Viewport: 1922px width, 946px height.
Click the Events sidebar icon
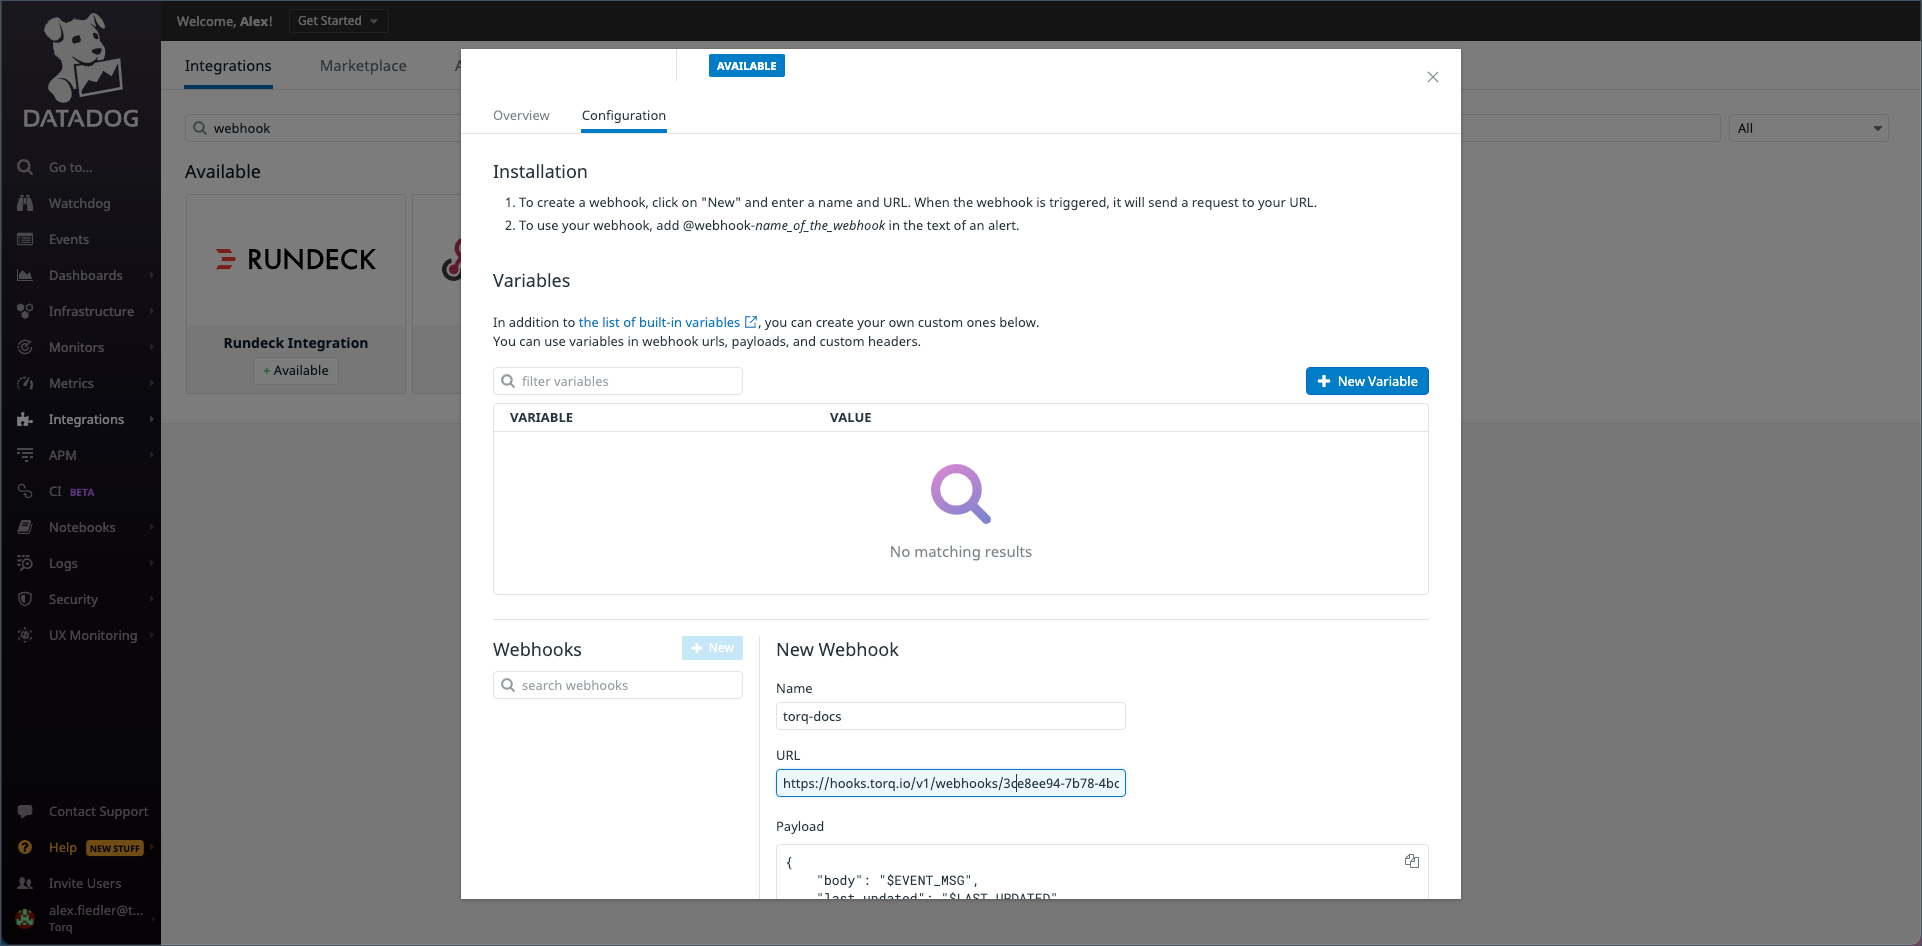click(25, 239)
